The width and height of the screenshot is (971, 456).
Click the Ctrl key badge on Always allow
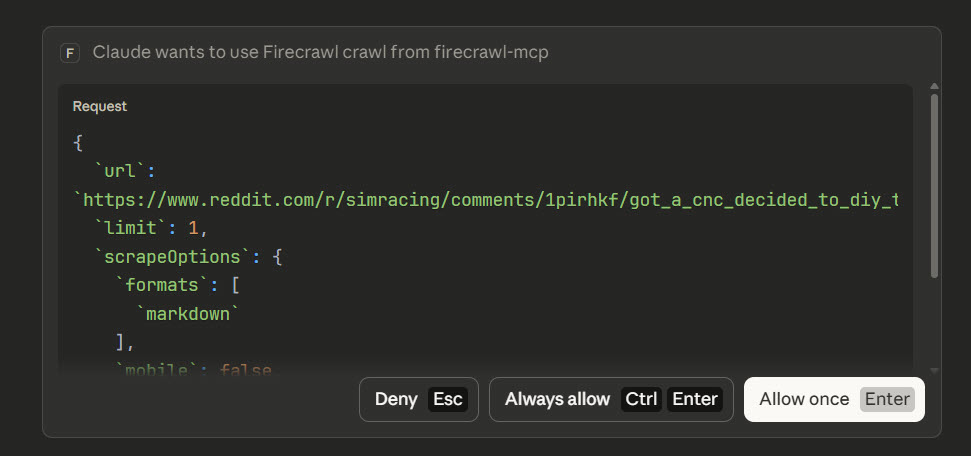[641, 399]
